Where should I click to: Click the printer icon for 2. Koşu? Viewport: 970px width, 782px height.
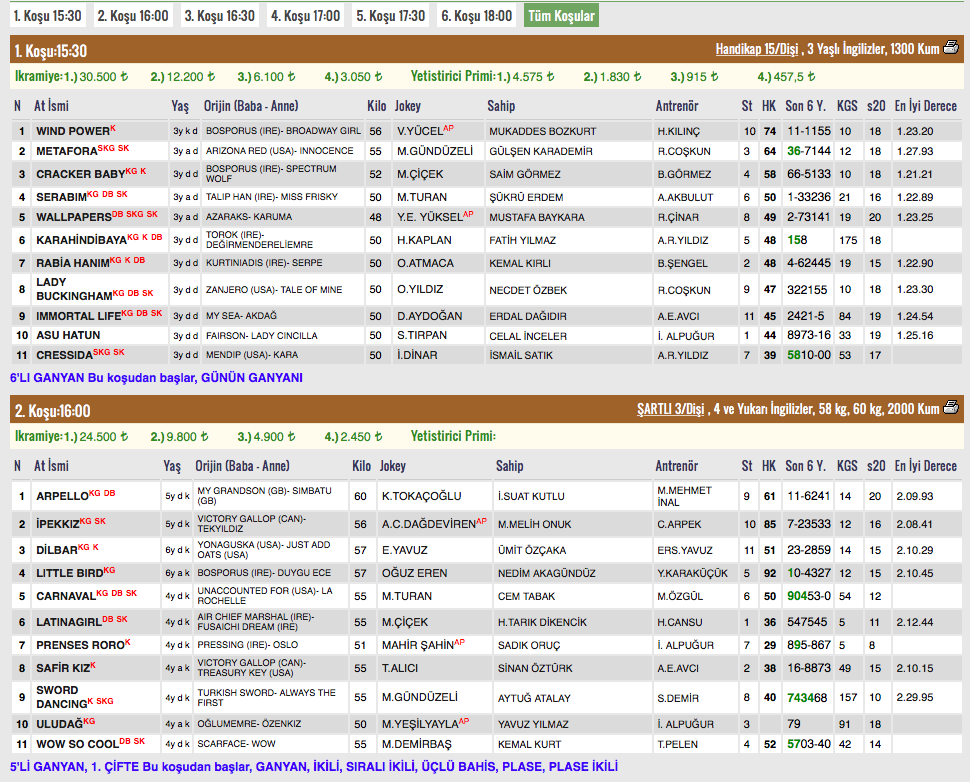coord(951,408)
